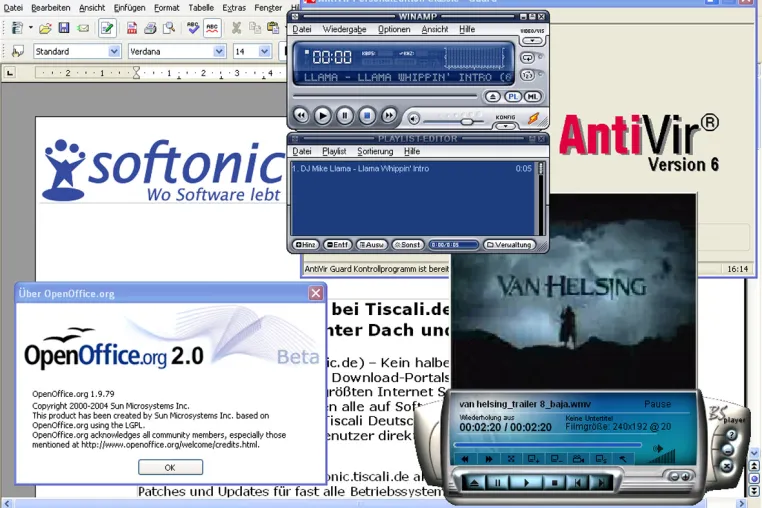
Task: Click the Winamp seek bar
Action: [385, 96]
